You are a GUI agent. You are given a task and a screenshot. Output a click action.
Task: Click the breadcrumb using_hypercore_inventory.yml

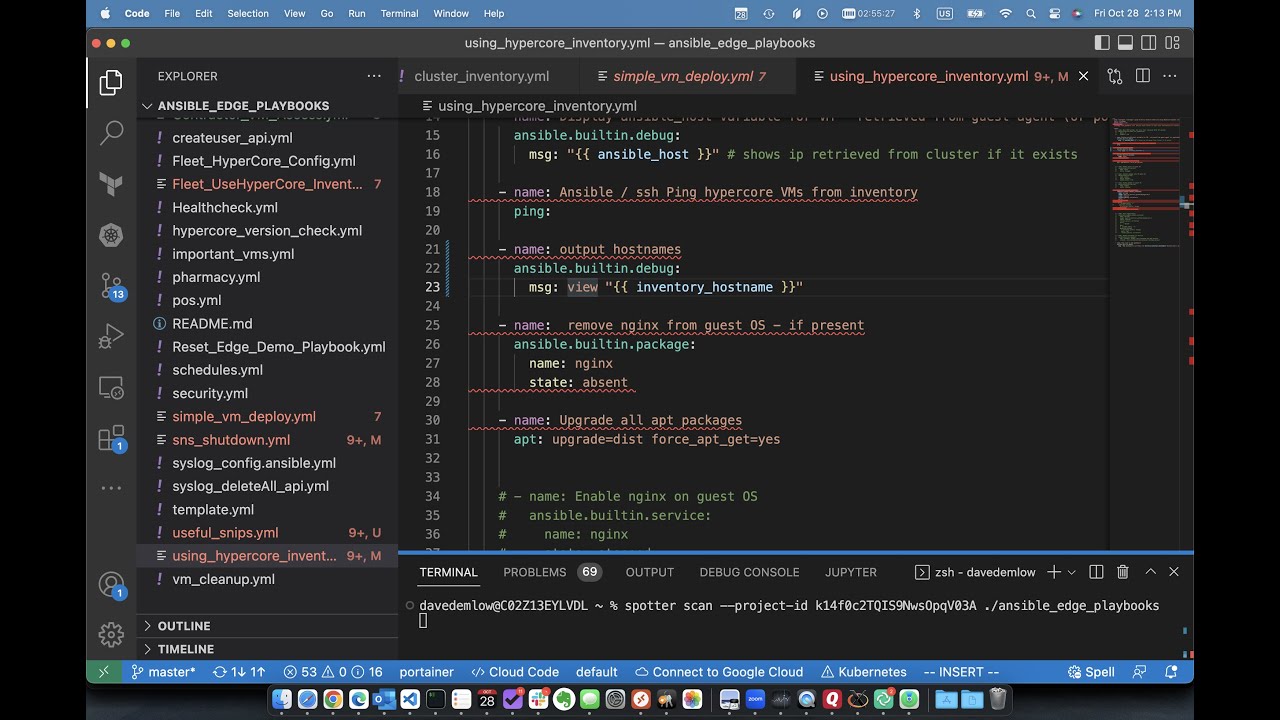coord(537,106)
